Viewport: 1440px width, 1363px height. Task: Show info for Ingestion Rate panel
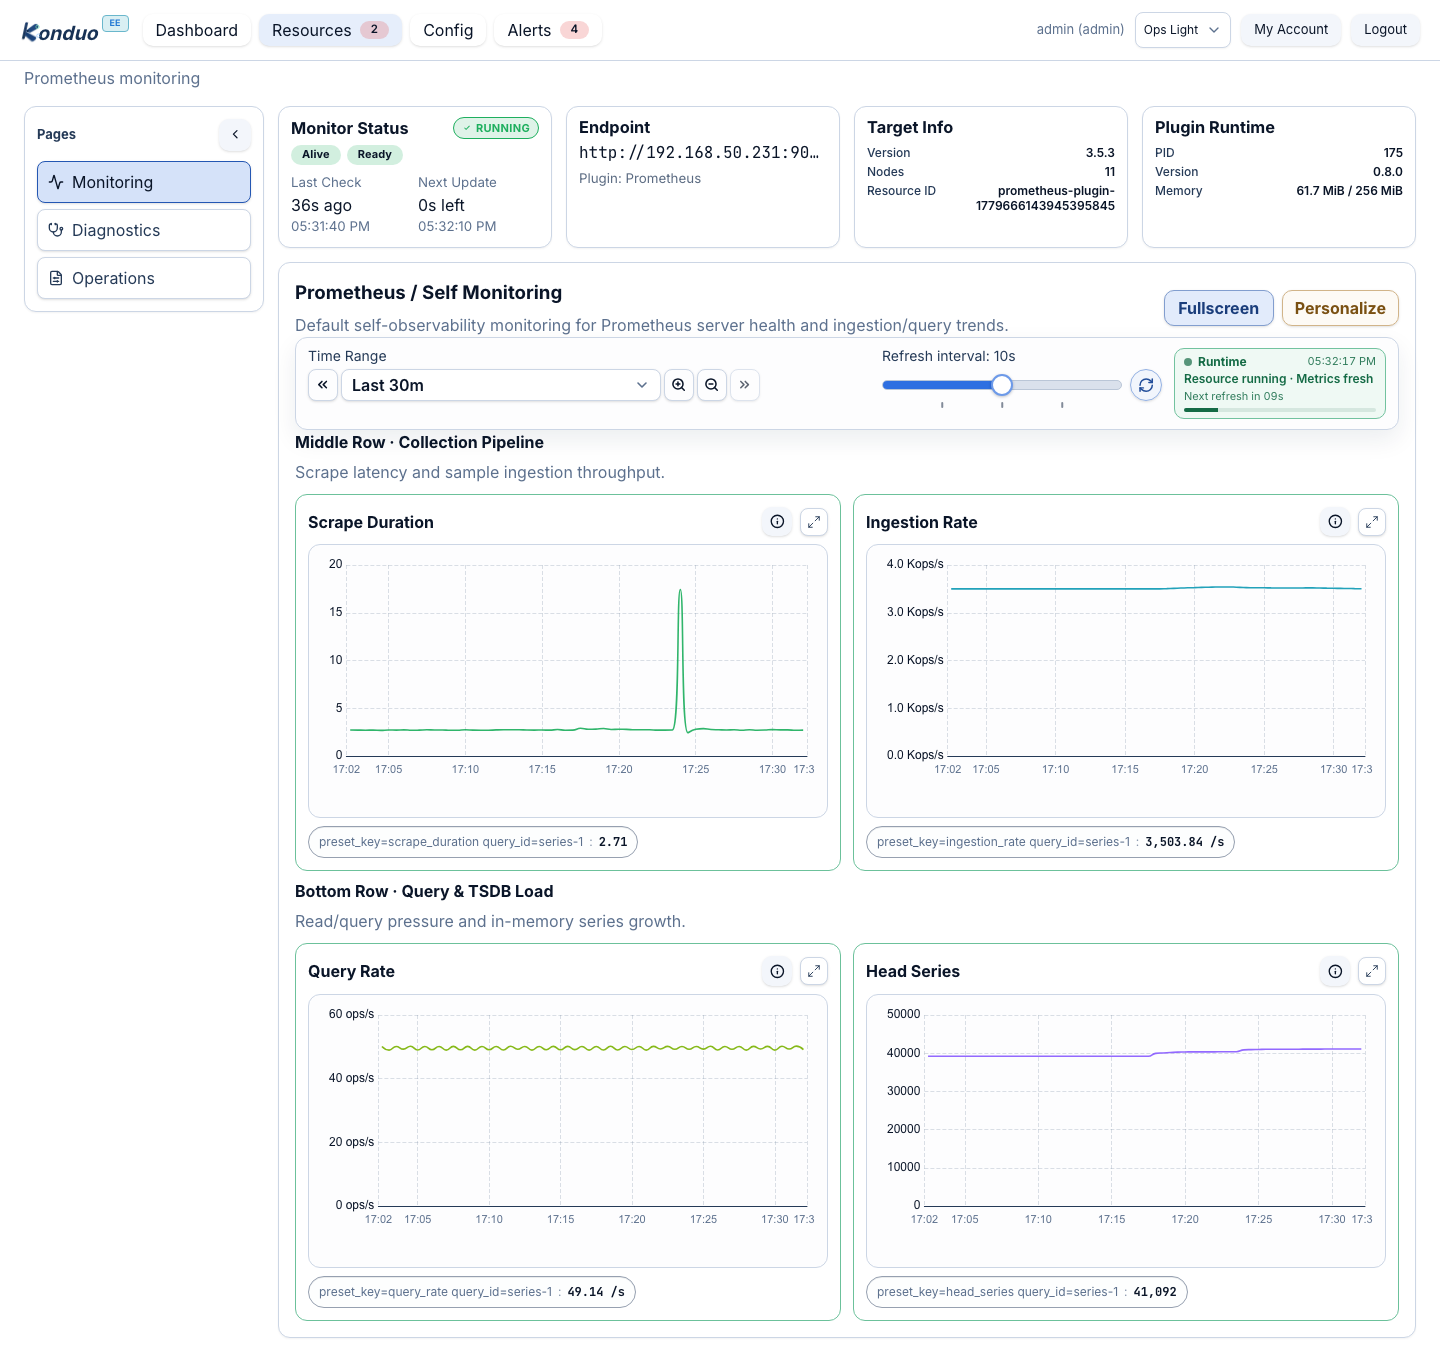click(x=1335, y=521)
